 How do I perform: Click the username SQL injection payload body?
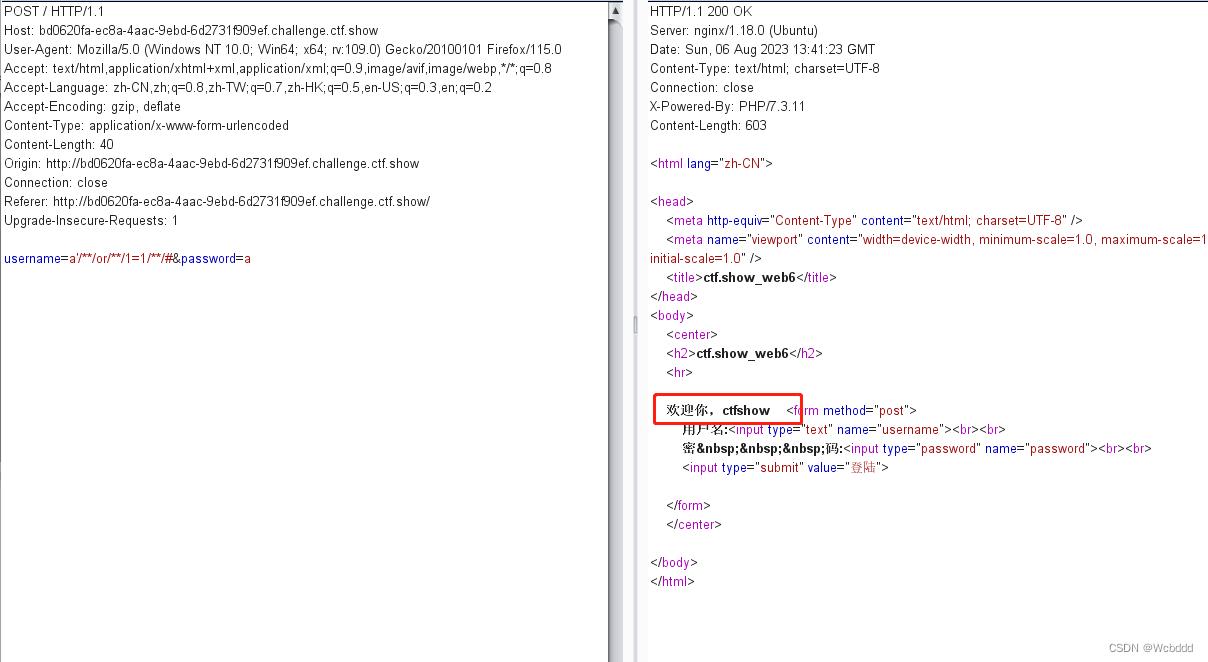89,258
